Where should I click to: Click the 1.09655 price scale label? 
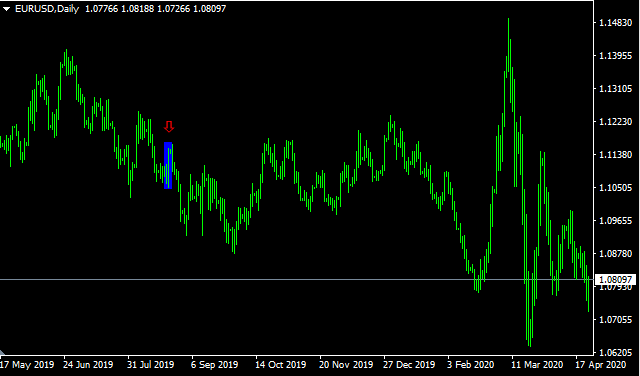[615, 220]
